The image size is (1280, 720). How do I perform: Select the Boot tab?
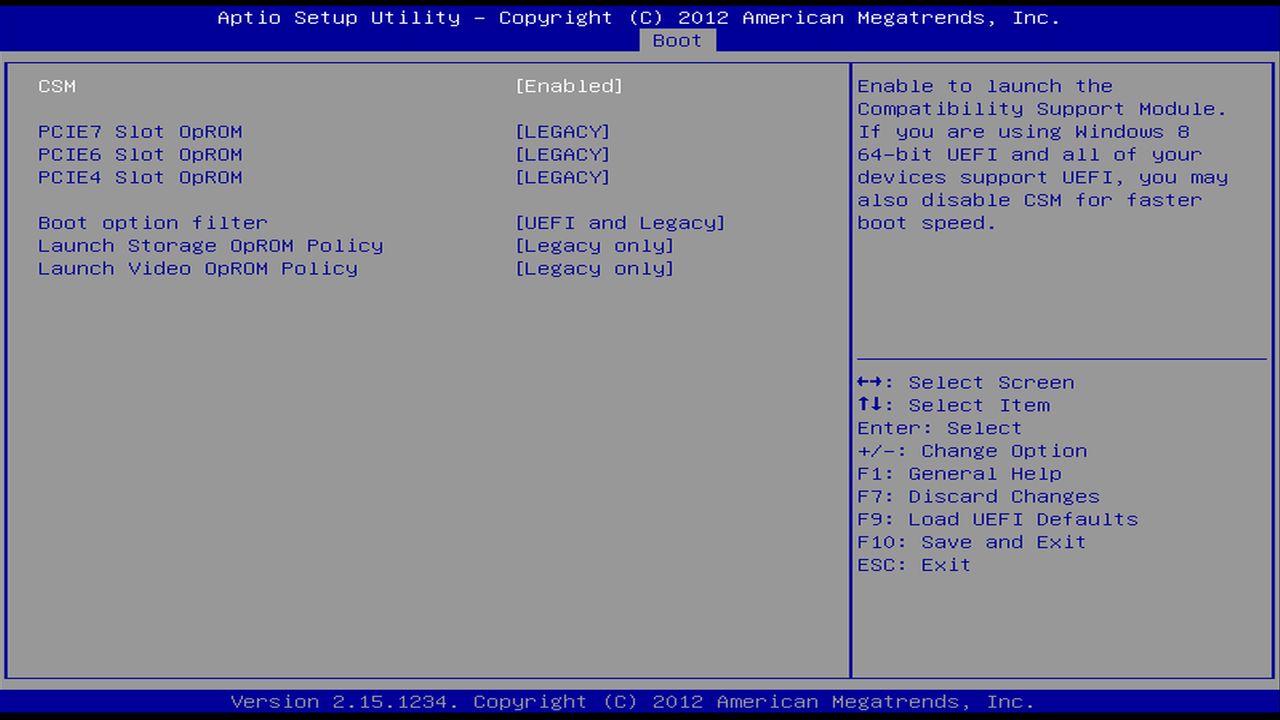pyautogui.click(x=677, y=40)
